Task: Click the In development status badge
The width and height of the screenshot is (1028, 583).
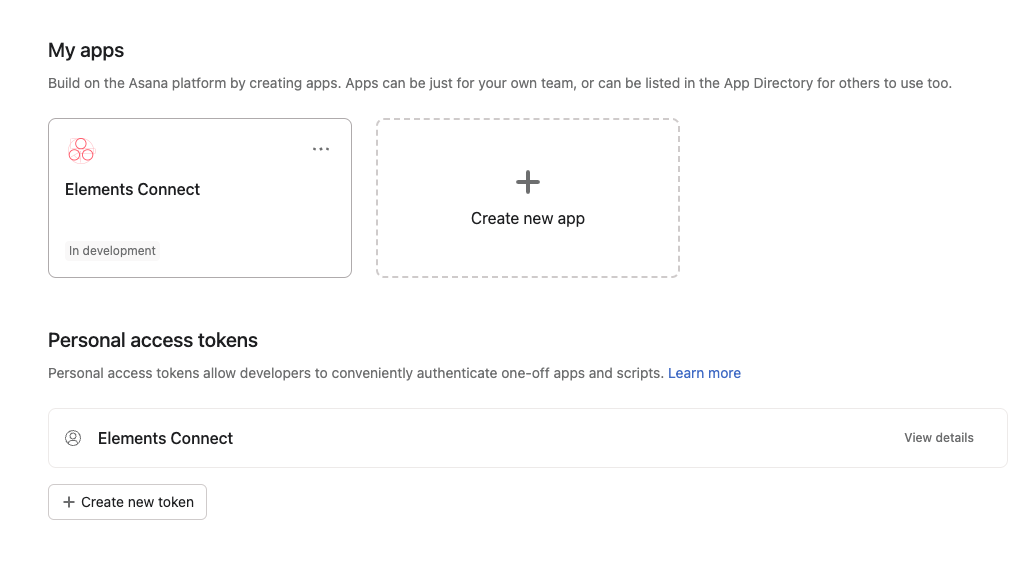Action: tap(112, 251)
